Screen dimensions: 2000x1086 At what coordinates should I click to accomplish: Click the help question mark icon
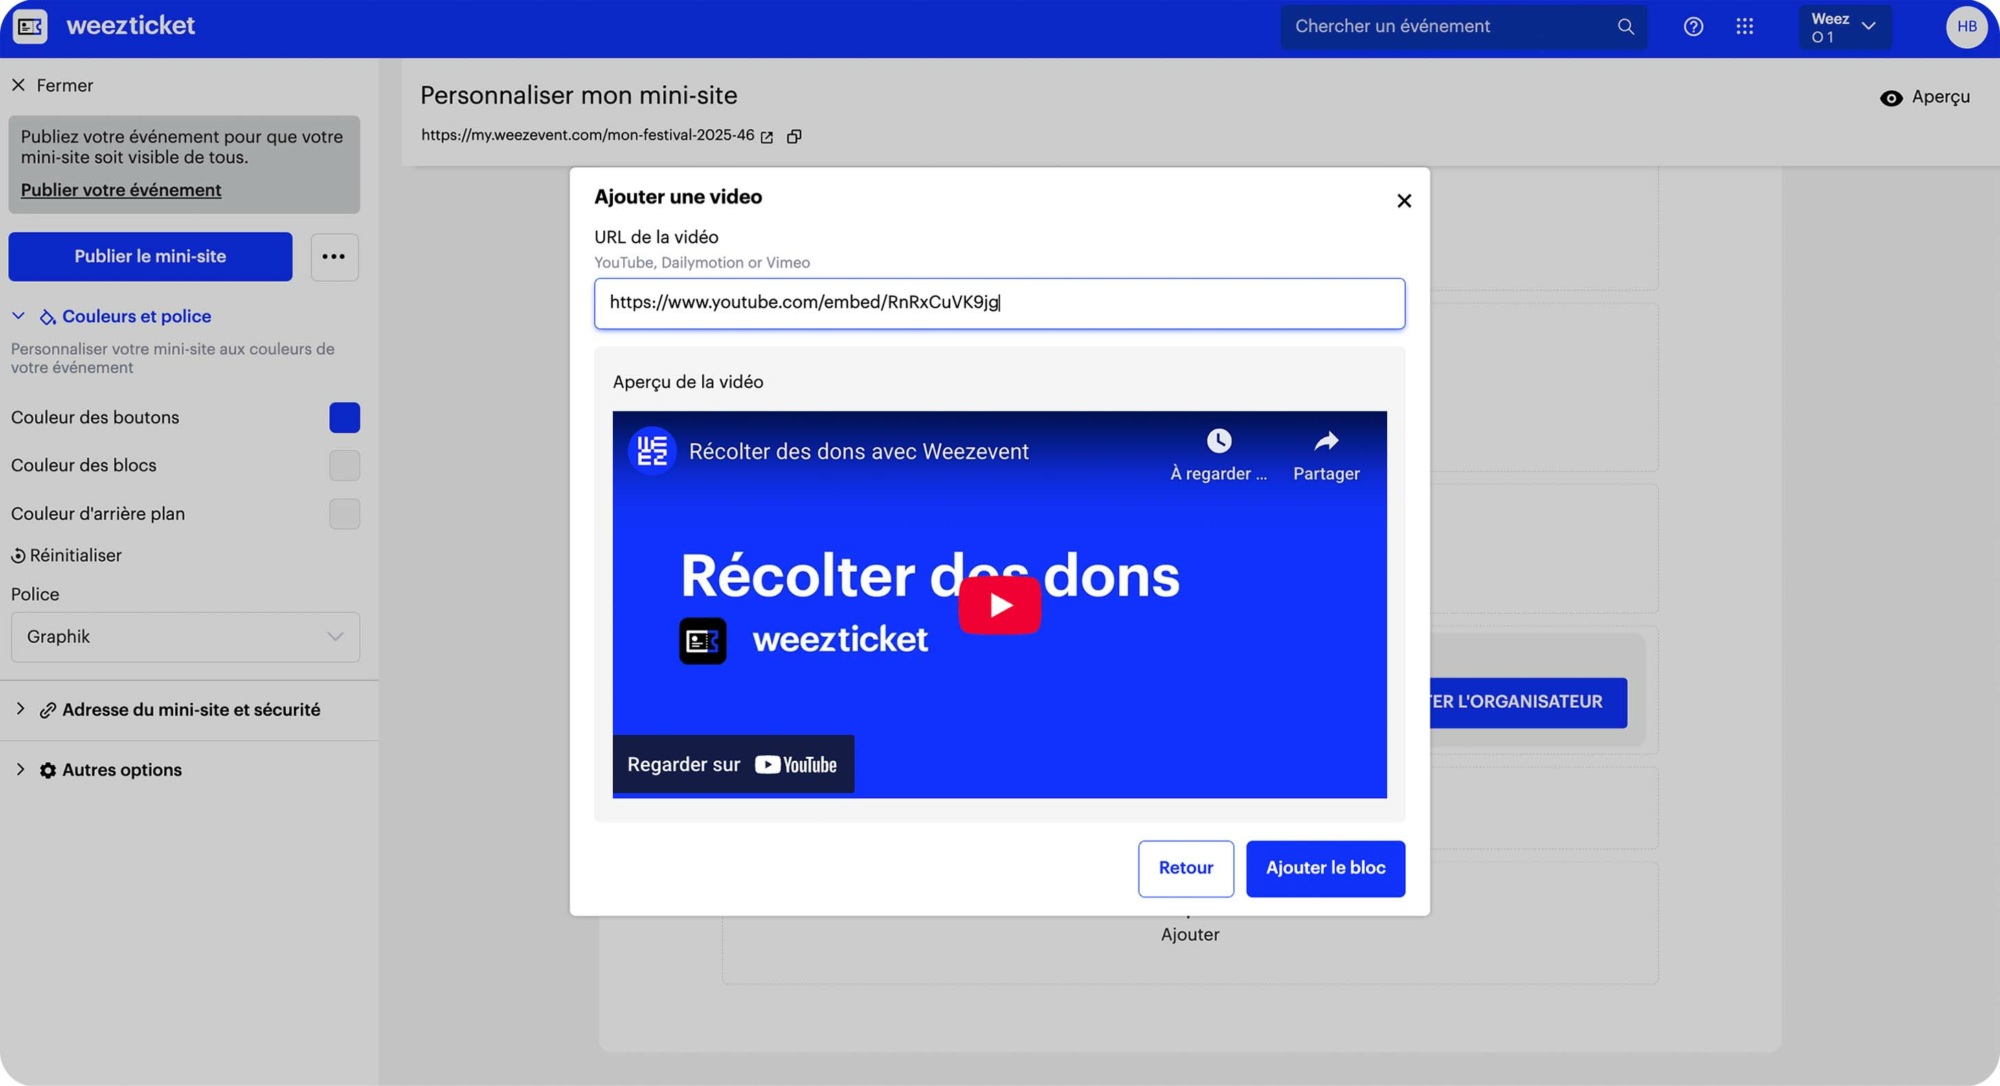point(1693,27)
